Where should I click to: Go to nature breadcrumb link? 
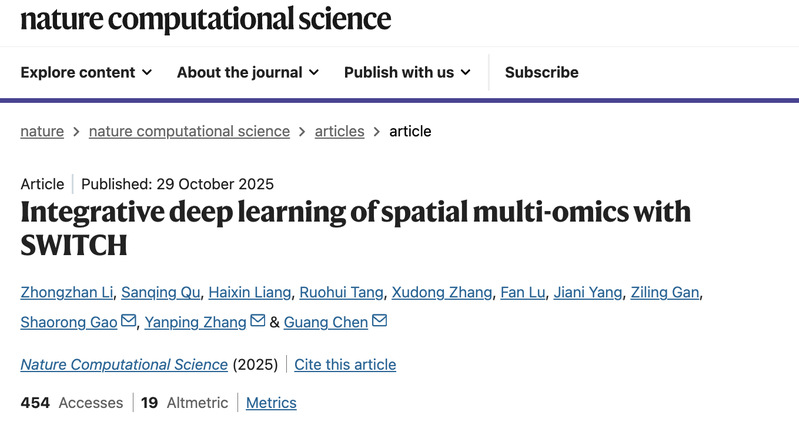pyautogui.click(x=42, y=131)
